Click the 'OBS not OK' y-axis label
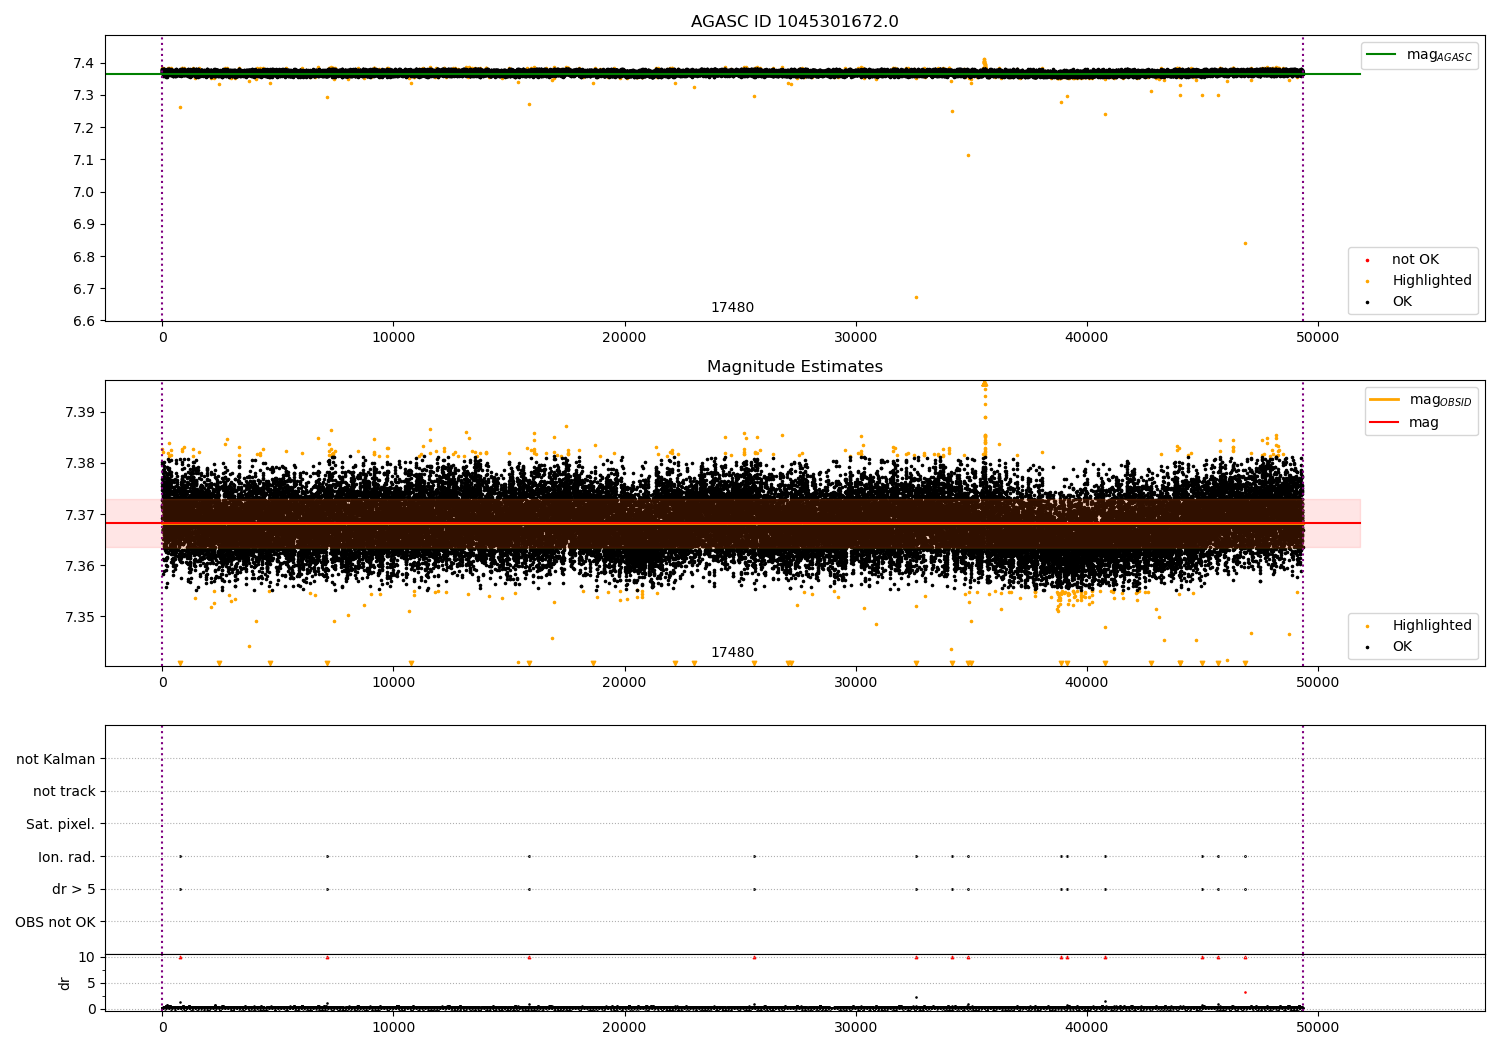Image resolution: width=1500 pixels, height=1050 pixels. pyautogui.click(x=55, y=922)
